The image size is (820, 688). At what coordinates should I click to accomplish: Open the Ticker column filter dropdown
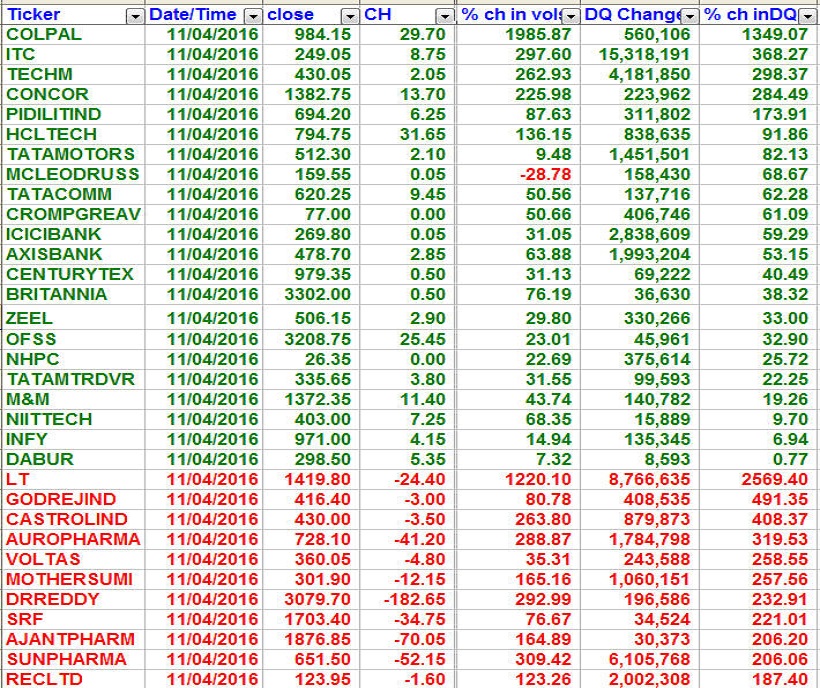coord(134,16)
